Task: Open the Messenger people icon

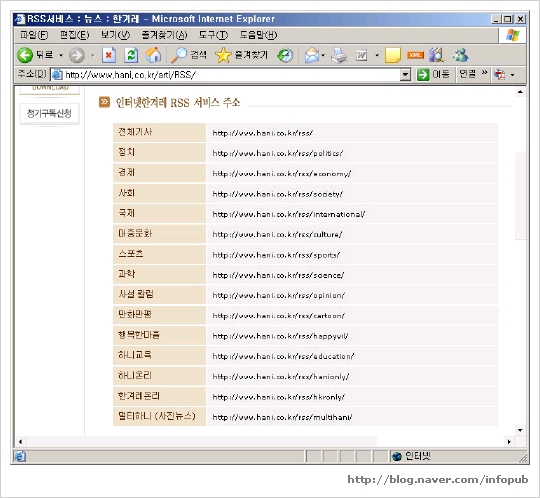Action: tap(461, 55)
